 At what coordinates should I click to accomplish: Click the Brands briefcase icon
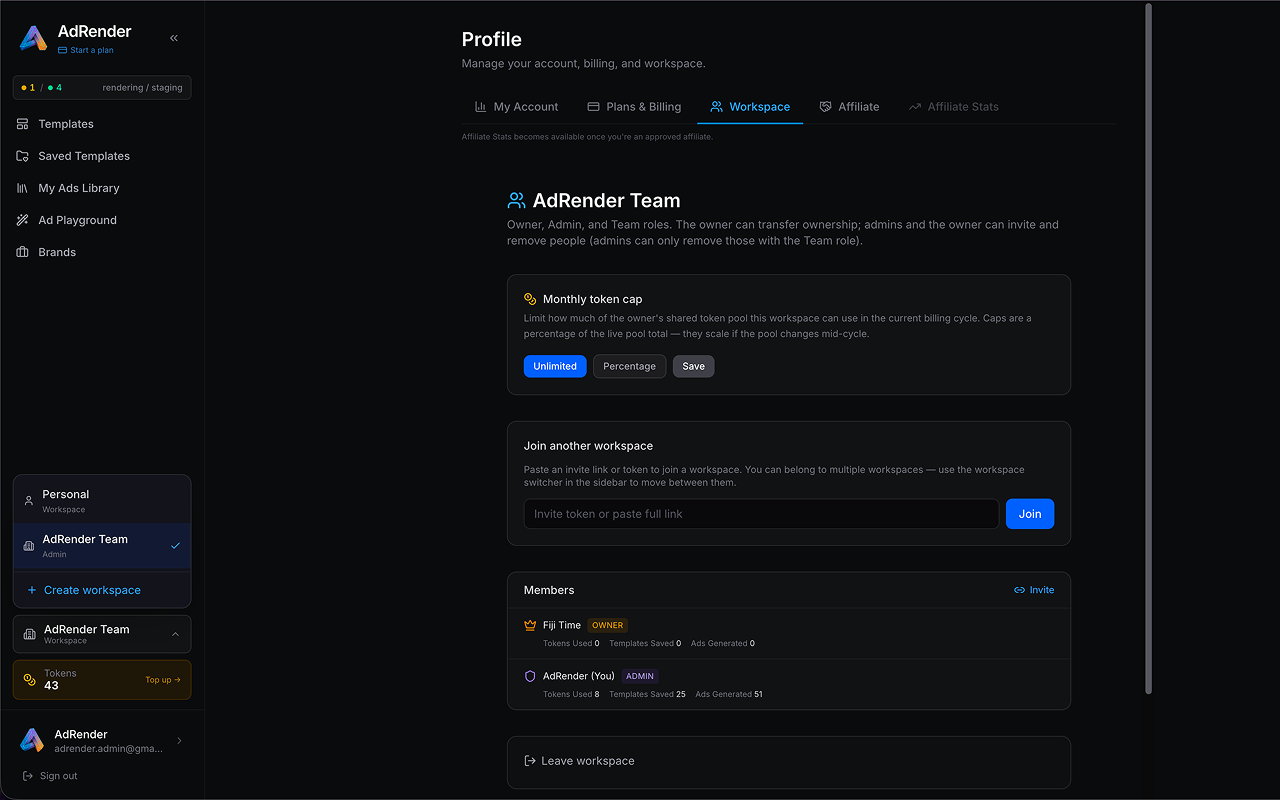tap(22, 252)
